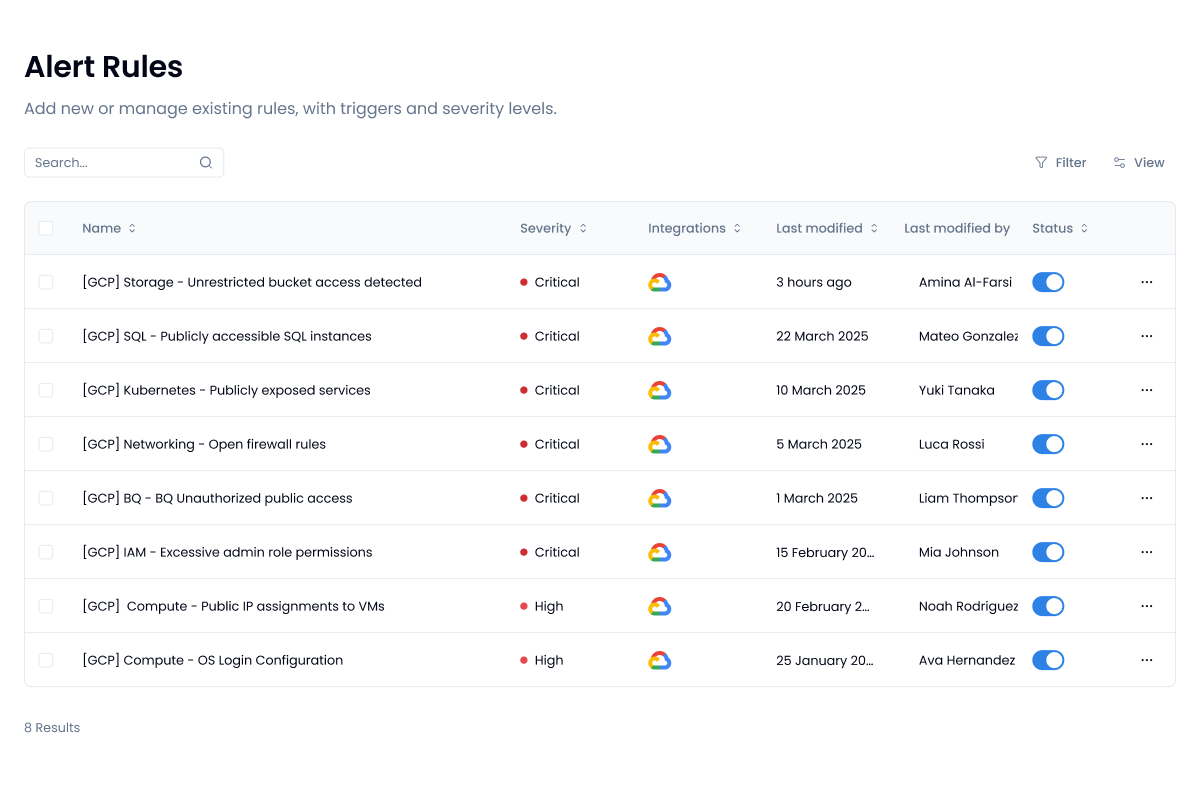Disable the Storage unrestricted bucket access rule

pyautogui.click(x=1048, y=282)
